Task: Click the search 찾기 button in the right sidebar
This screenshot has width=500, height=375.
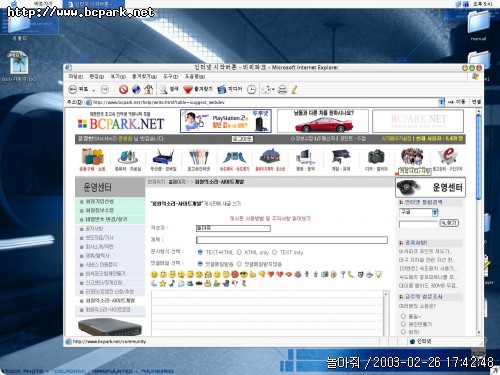Action: click(449, 222)
